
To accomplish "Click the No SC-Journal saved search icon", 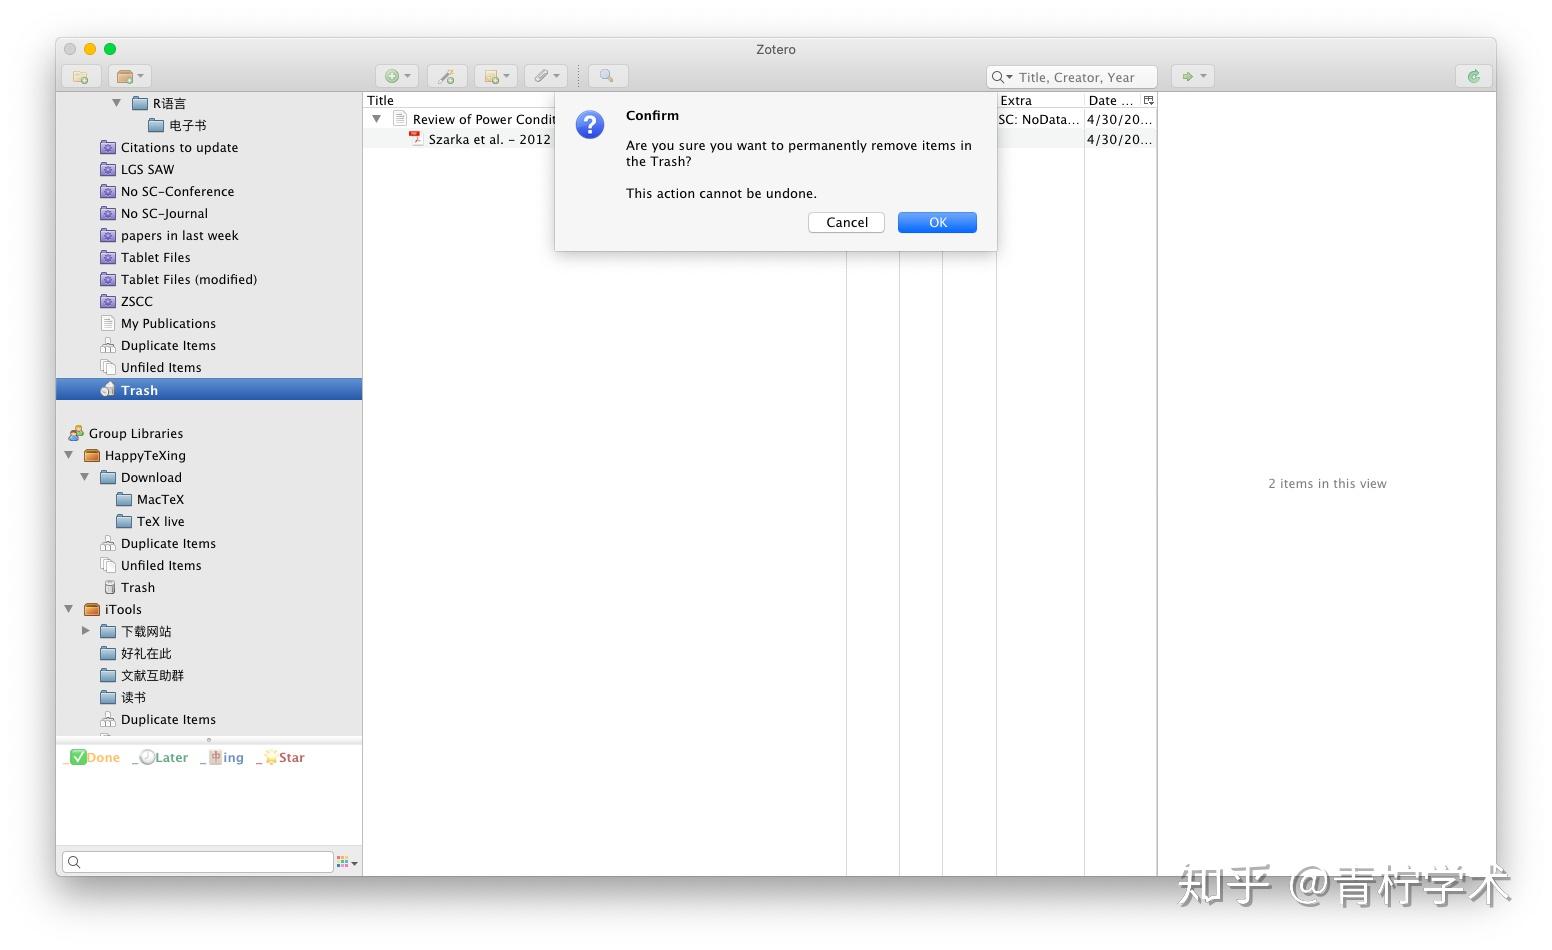I will point(108,213).
